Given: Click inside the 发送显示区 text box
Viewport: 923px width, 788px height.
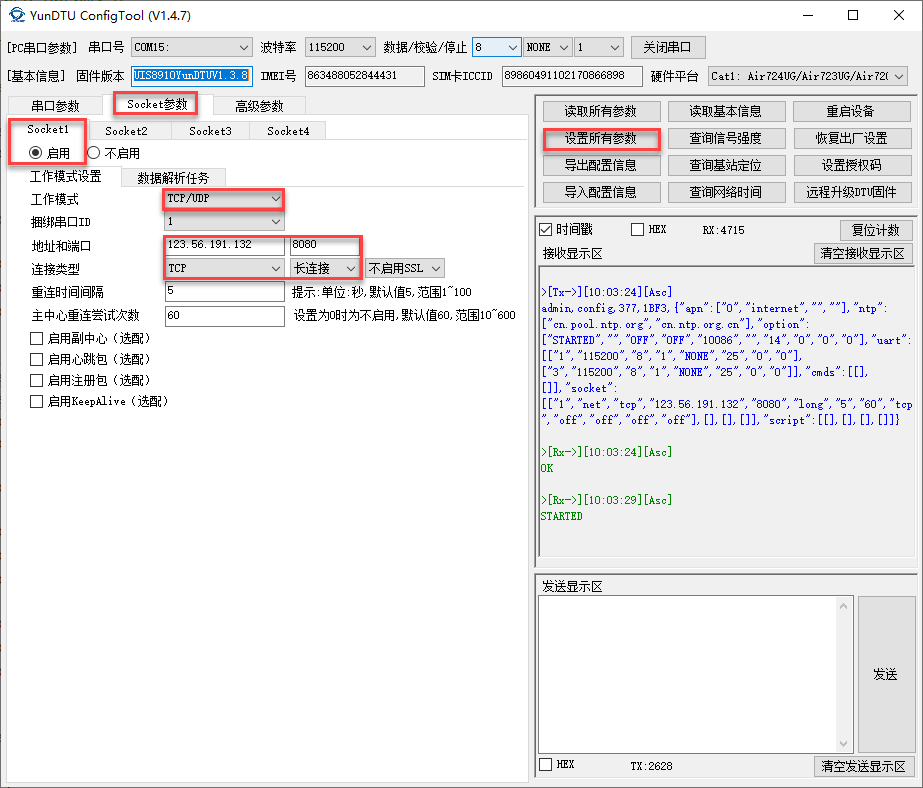Looking at the screenshot, I should click(688, 674).
